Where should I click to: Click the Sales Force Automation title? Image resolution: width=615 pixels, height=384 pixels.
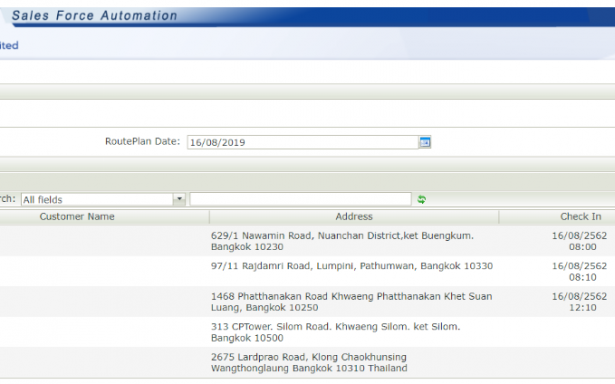coord(95,16)
